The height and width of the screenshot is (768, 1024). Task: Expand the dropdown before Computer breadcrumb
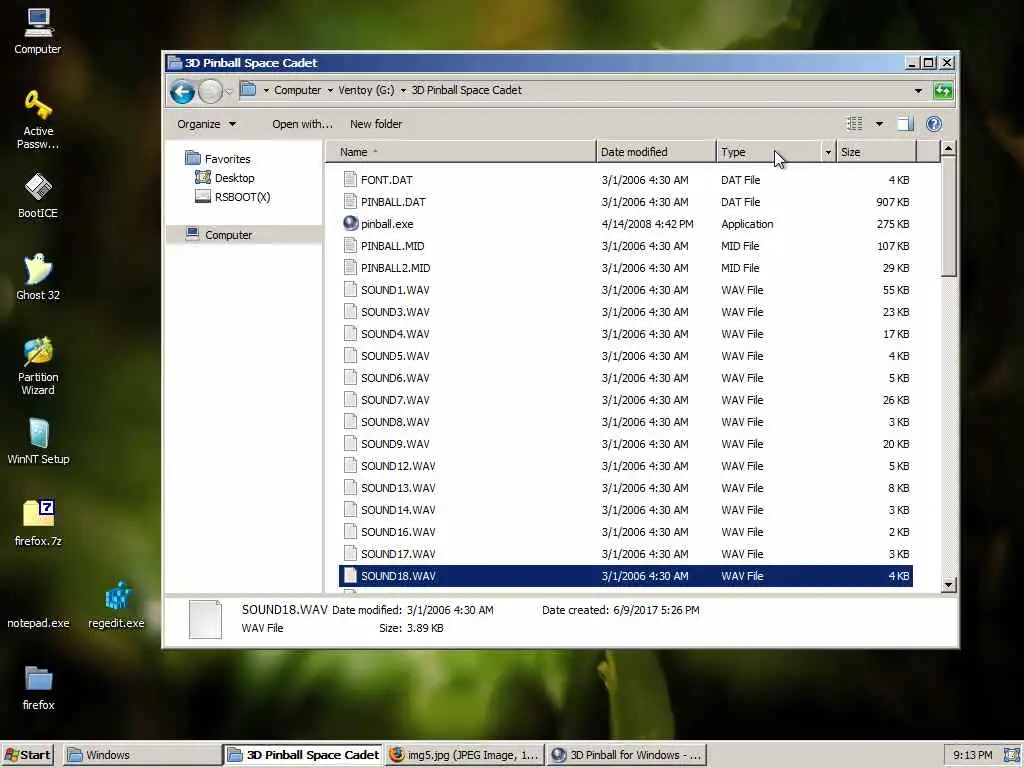266,90
